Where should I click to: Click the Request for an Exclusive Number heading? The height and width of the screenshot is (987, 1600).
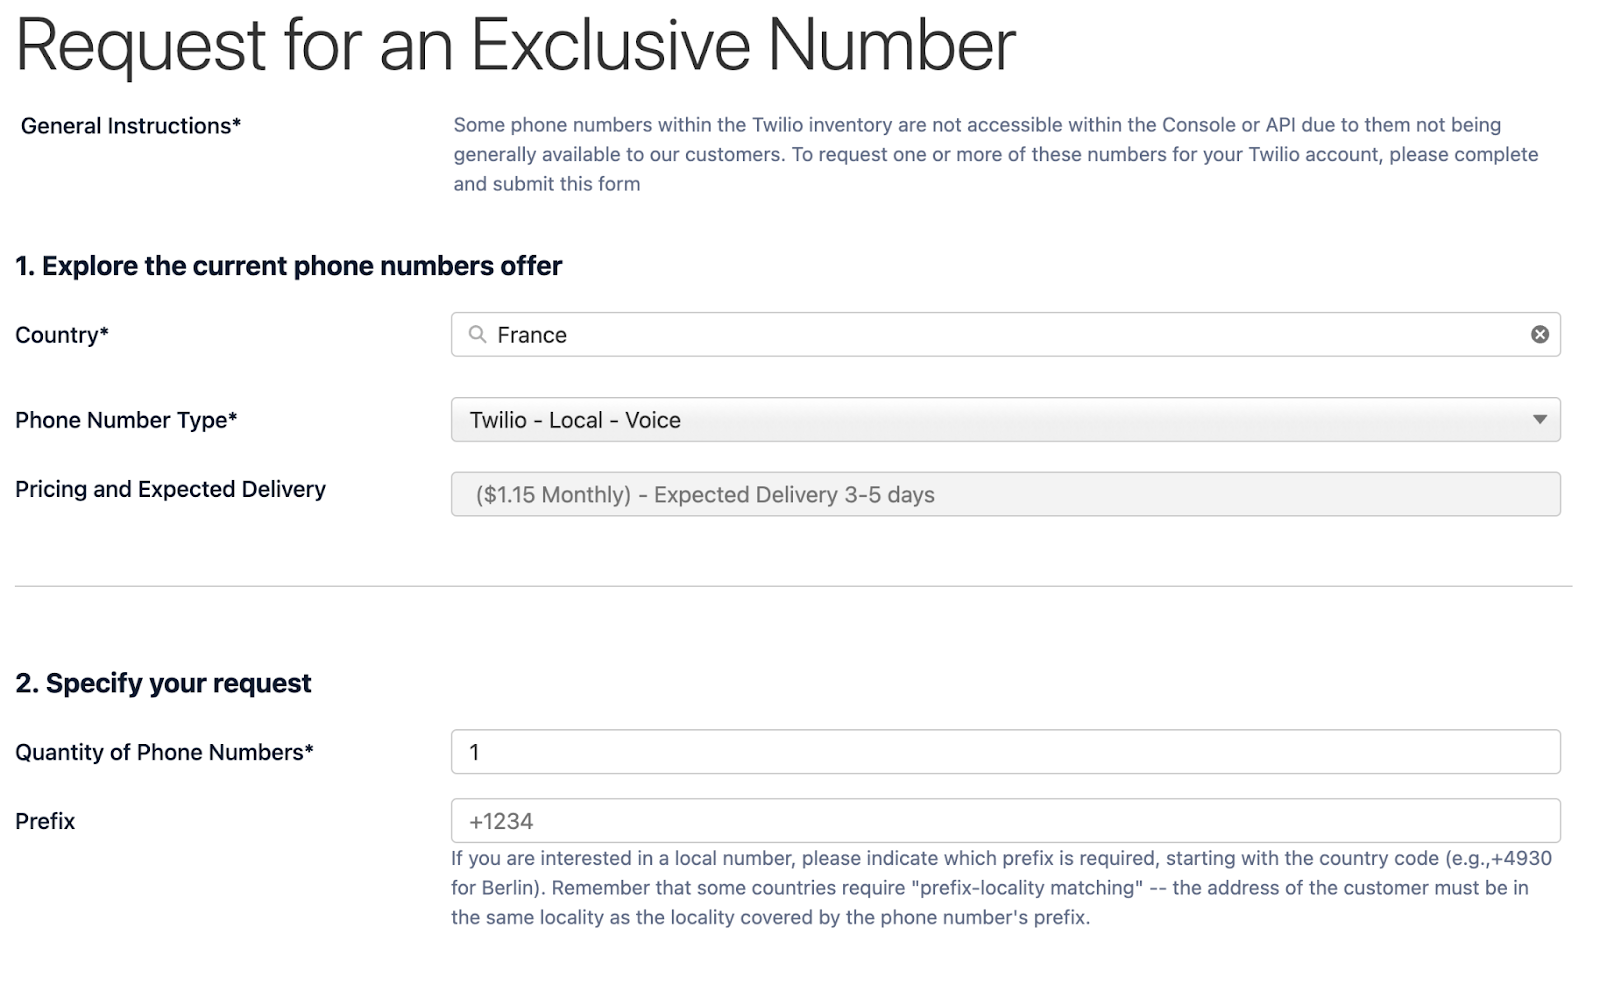tap(516, 45)
